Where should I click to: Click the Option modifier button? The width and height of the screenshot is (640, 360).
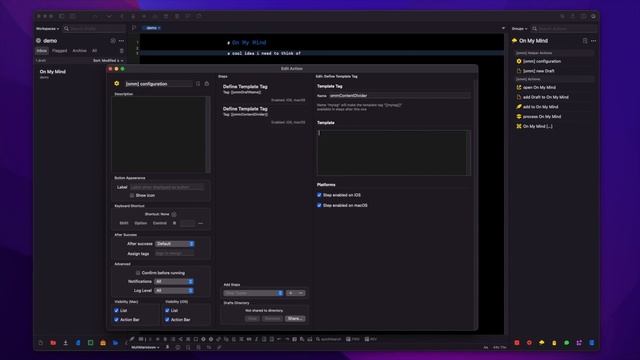[x=140, y=223]
